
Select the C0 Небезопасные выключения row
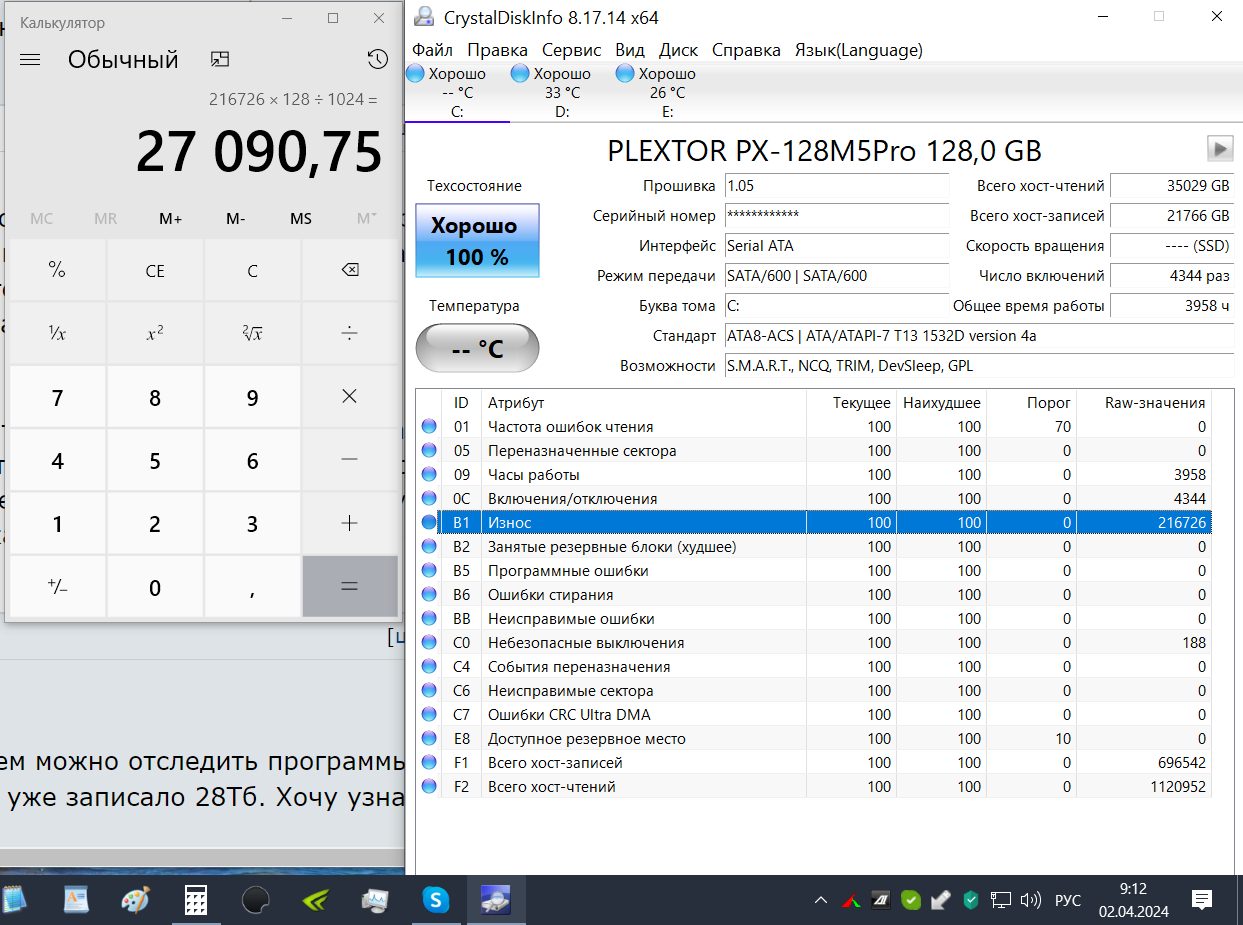click(814, 643)
